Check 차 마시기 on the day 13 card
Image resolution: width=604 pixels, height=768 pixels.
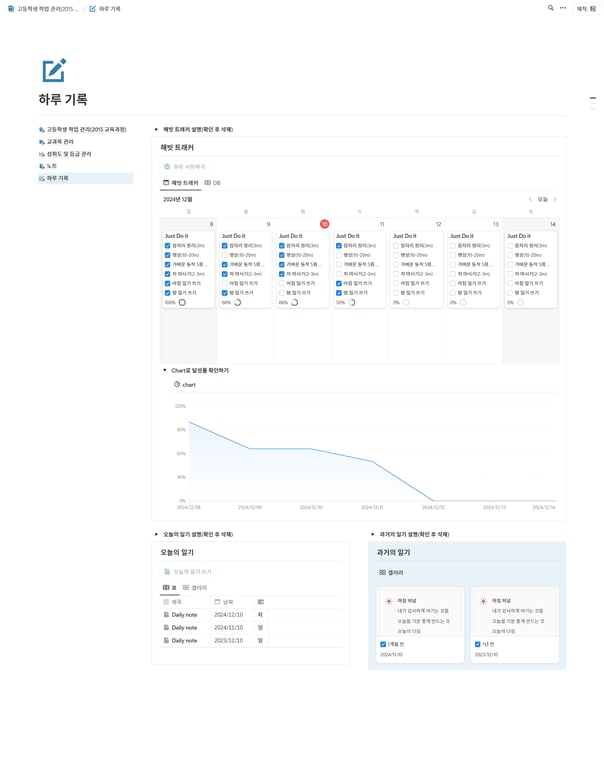(x=453, y=274)
